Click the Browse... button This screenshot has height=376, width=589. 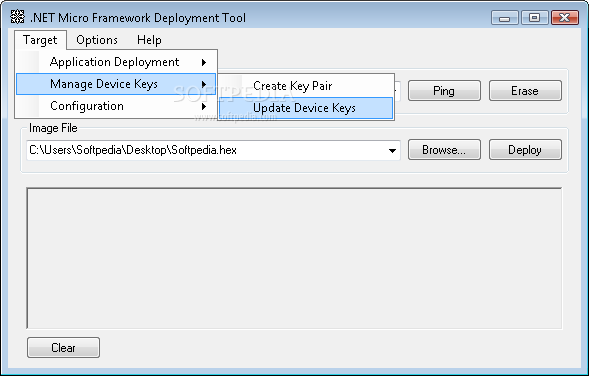tap(444, 150)
